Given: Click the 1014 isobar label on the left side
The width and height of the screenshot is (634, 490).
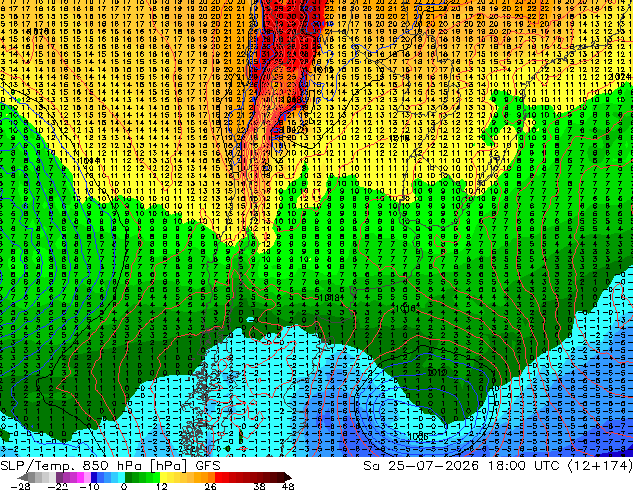Looking at the screenshot, I should pyautogui.click(x=89, y=161).
